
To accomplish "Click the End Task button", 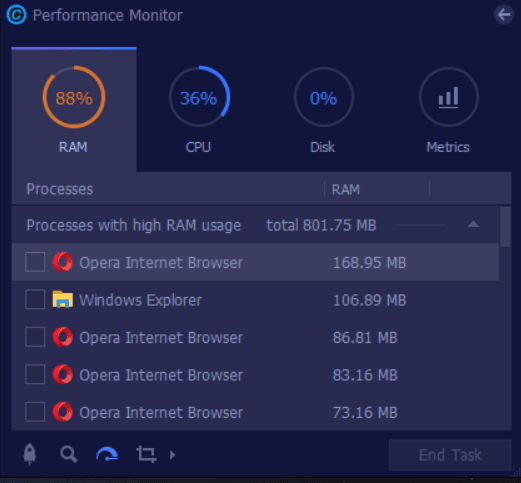I will [450, 455].
